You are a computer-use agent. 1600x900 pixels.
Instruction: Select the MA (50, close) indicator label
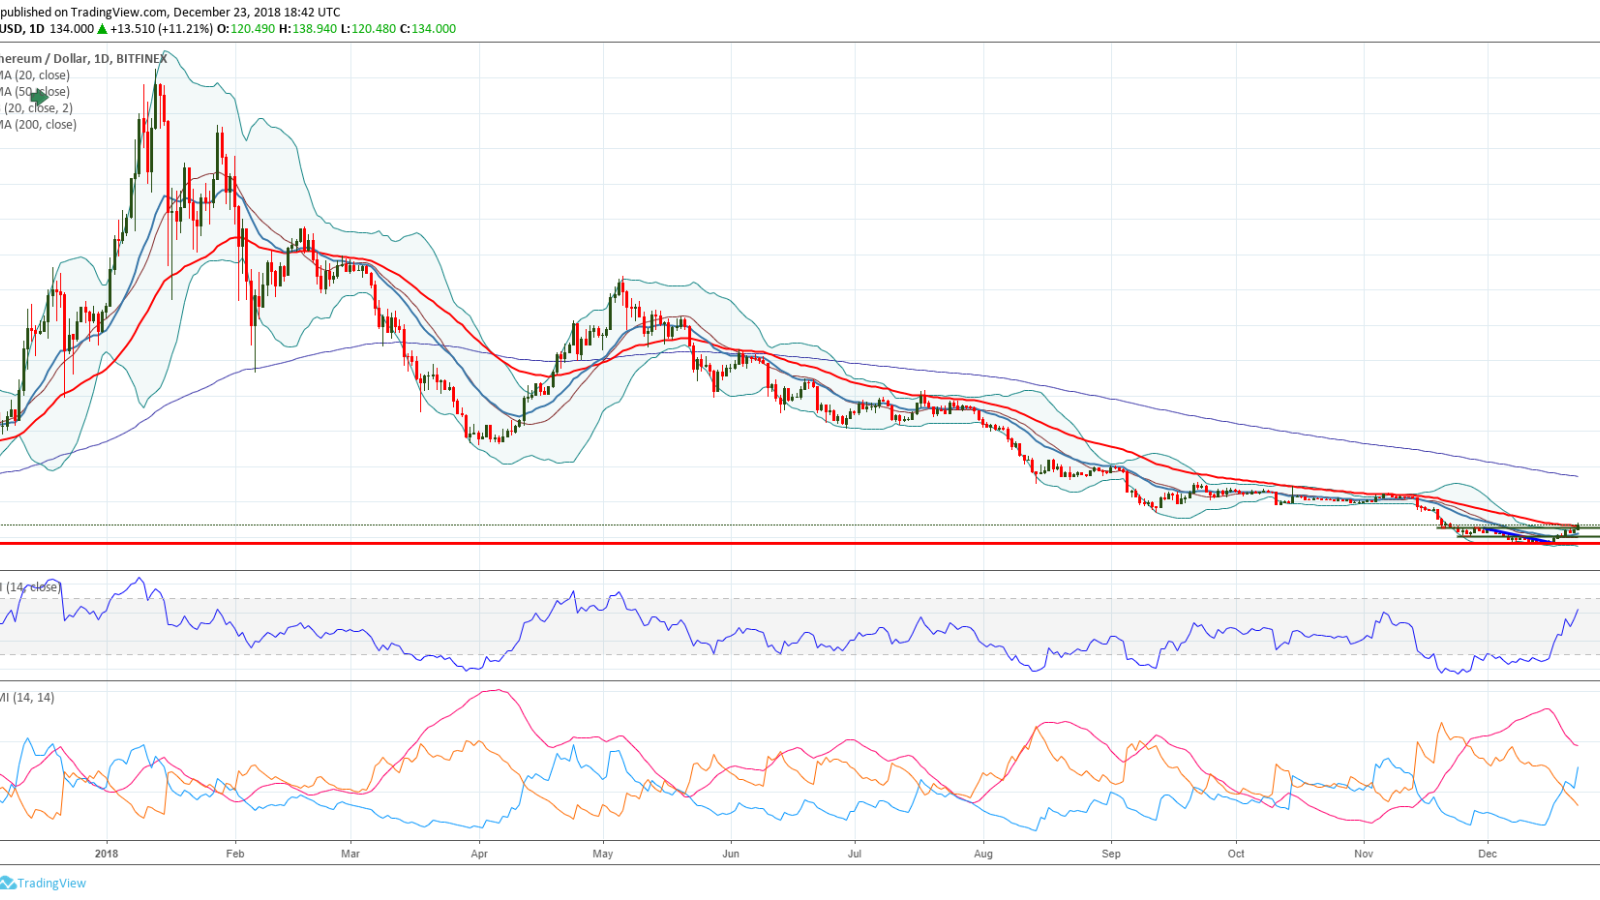(x=35, y=92)
